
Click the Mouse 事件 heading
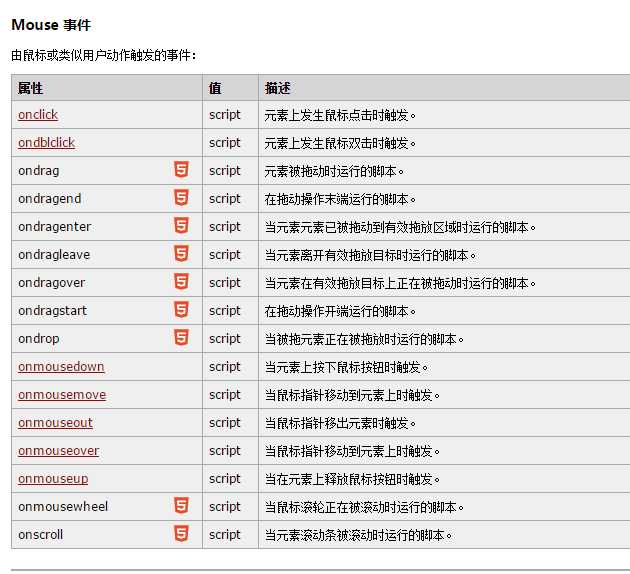click(51, 25)
